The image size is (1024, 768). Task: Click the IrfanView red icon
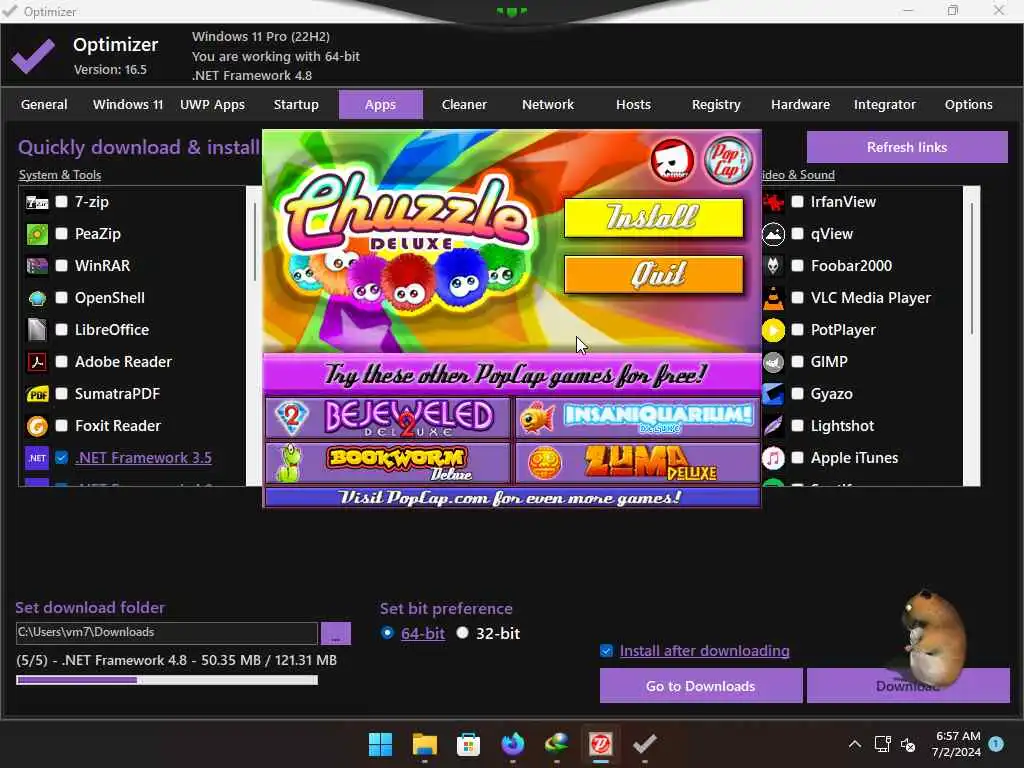(x=773, y=202)
